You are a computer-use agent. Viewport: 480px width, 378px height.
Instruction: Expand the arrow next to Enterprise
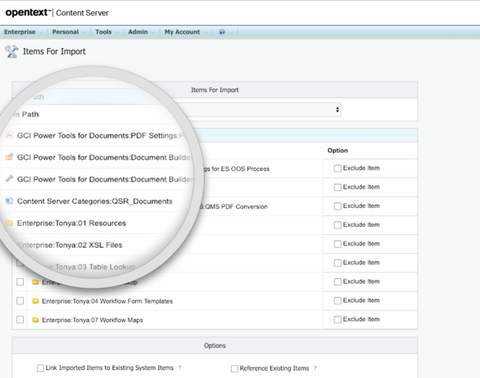[x=41, y=32]
